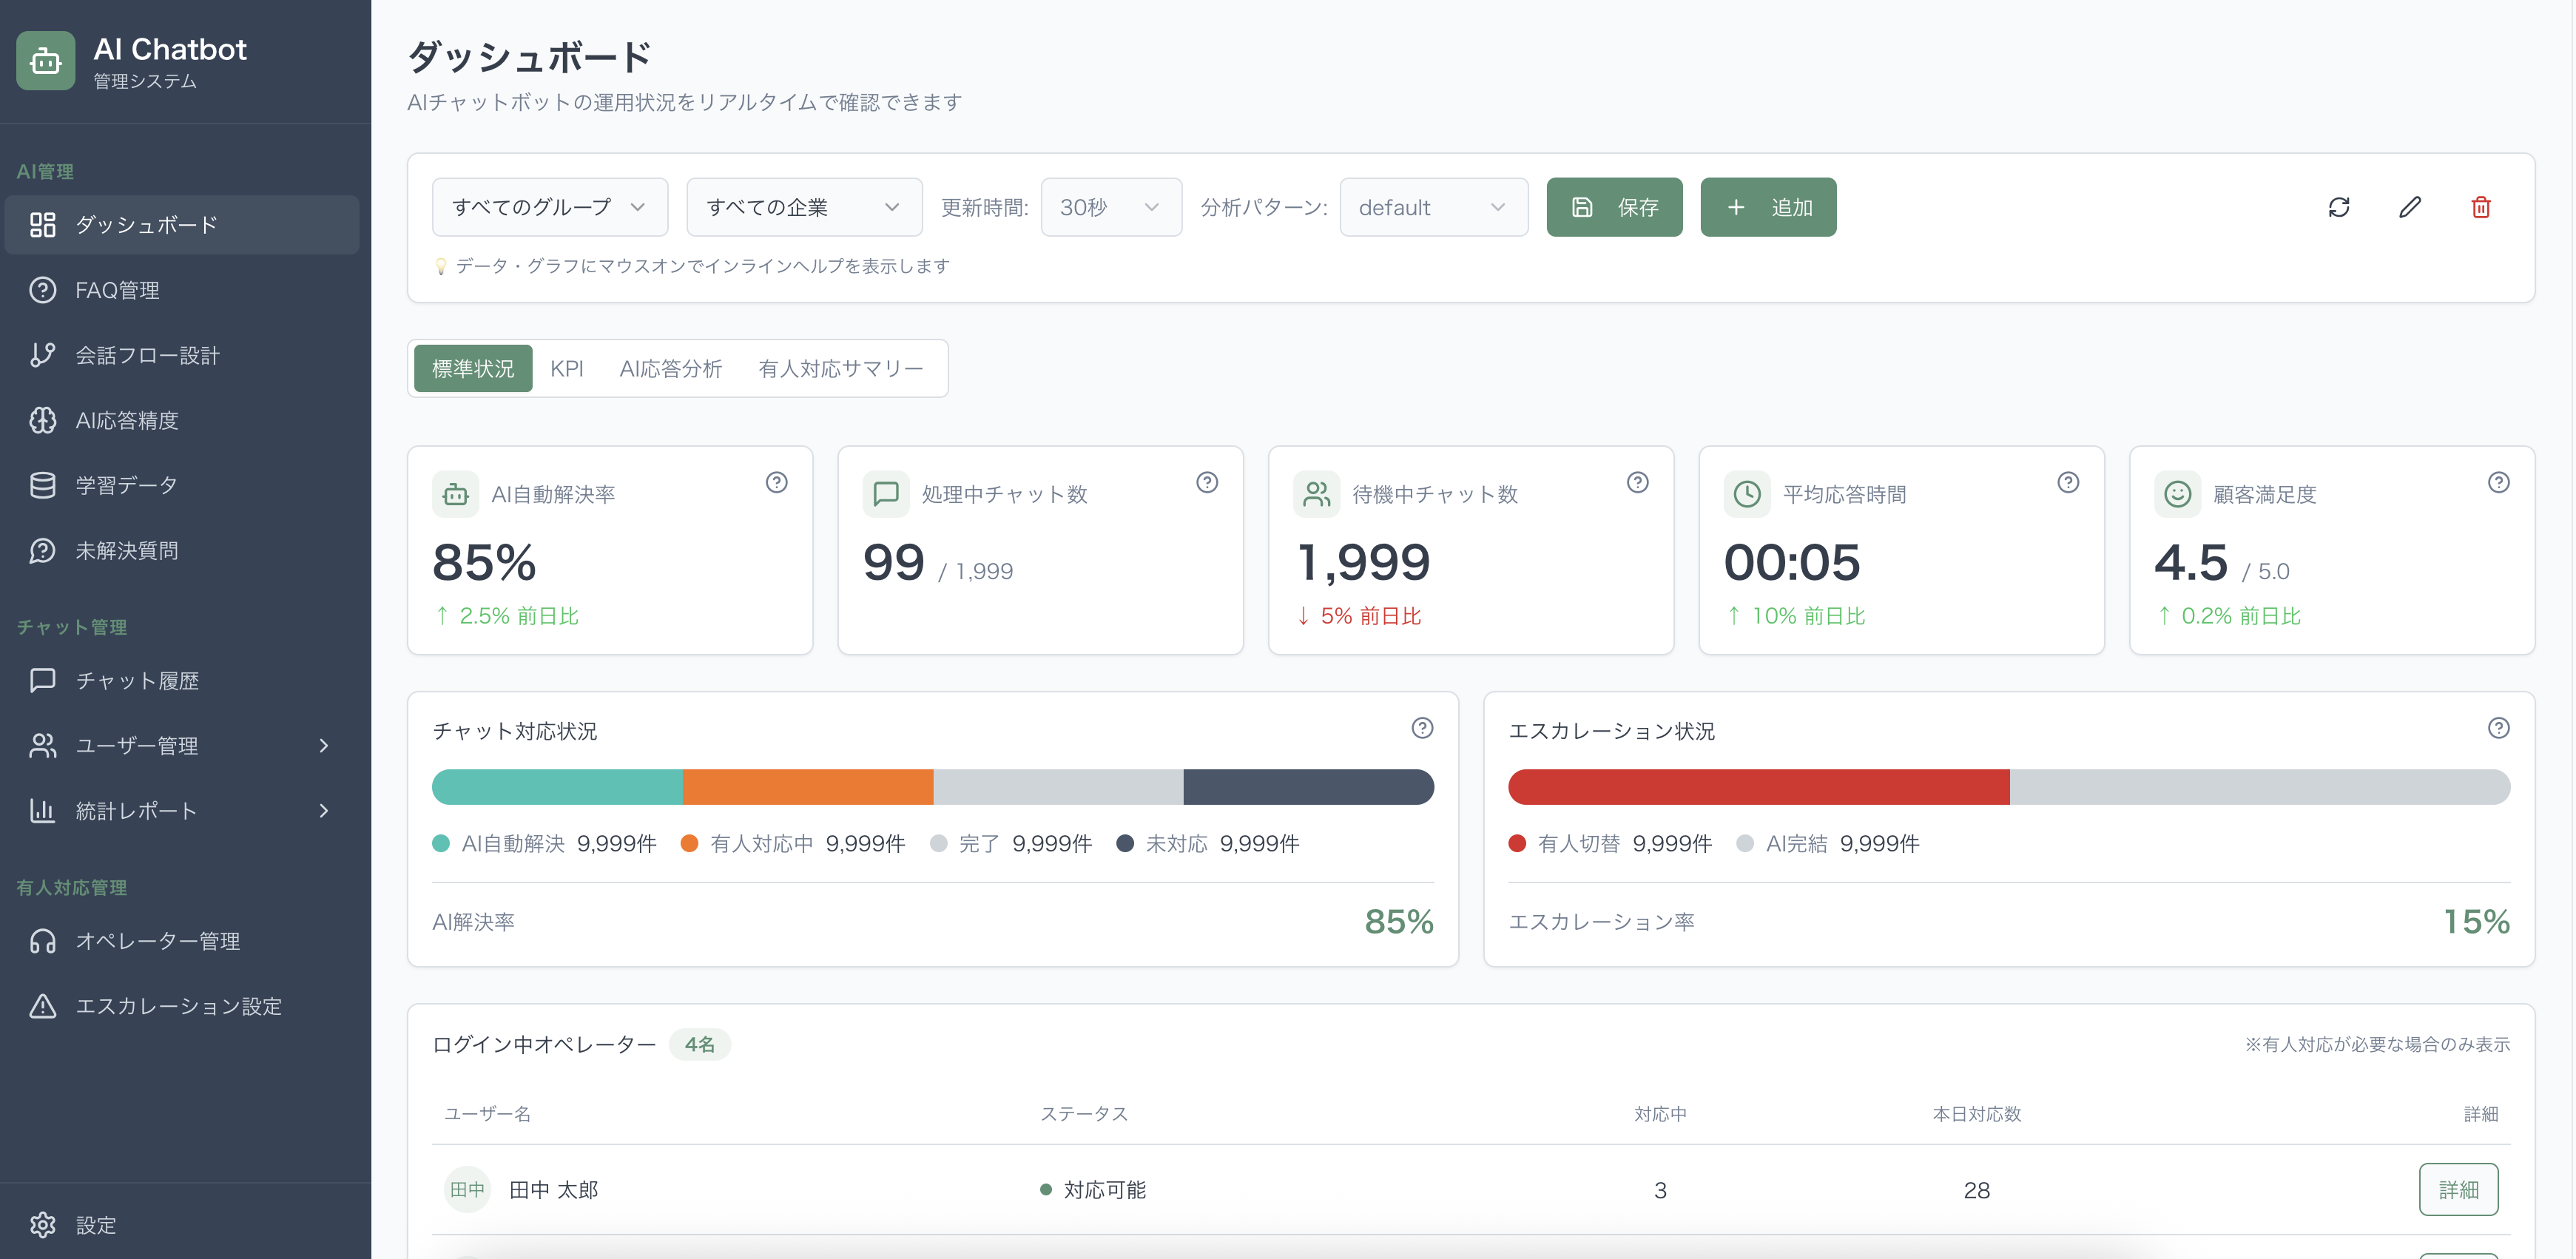The image size is (2576, 1259).
Task: Click the 田中 avatar badge
Action: [x=467, y=1189]
